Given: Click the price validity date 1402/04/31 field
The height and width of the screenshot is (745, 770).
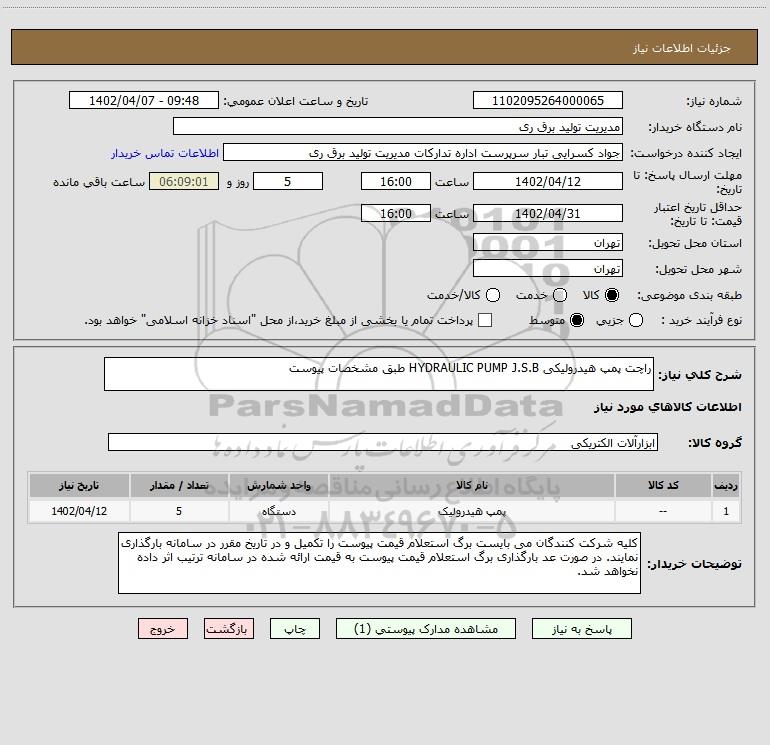Looking at the screenshot, I should click(548, 214).
